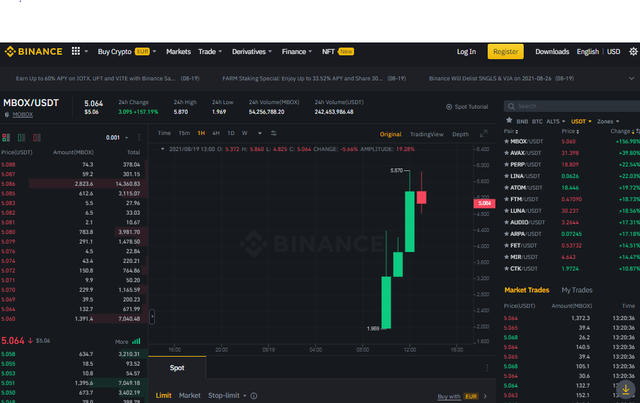
Task: Collapse the order book side panel handle
Action: pos(152,316)
